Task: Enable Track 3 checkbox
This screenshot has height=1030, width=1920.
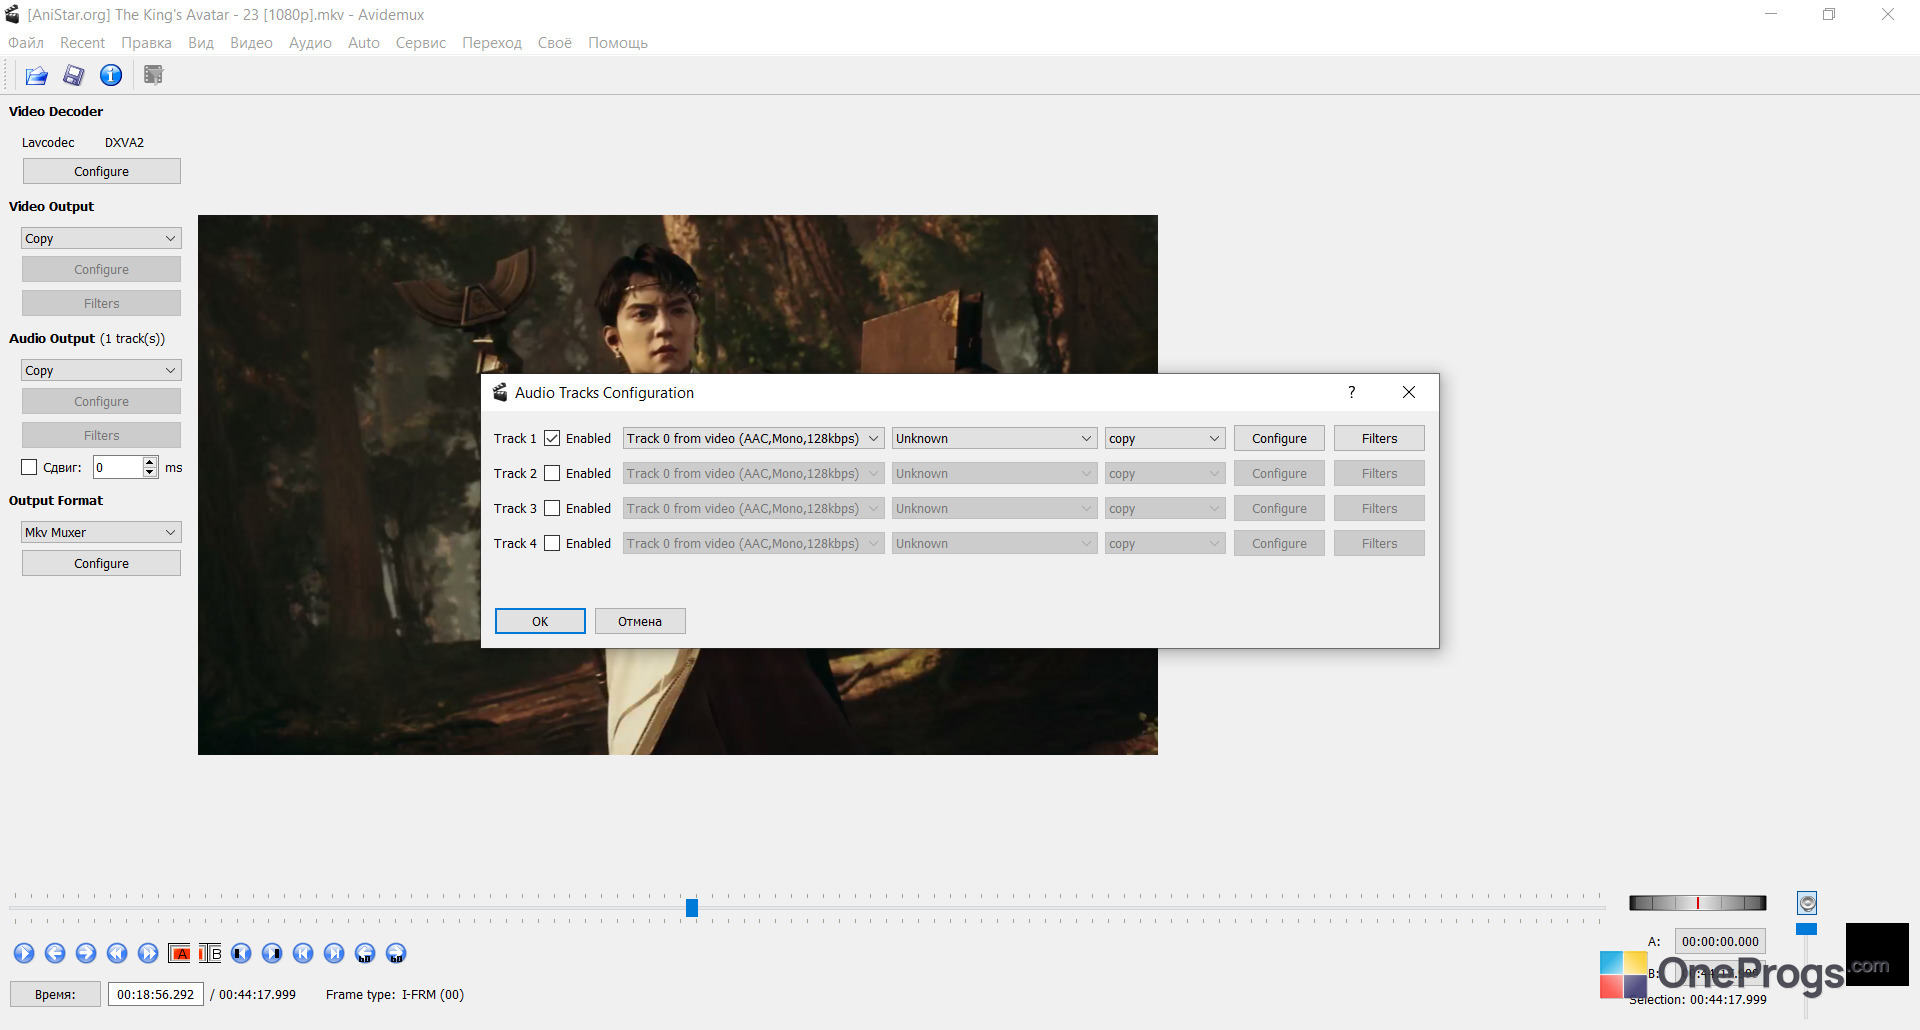Action: 552,508
